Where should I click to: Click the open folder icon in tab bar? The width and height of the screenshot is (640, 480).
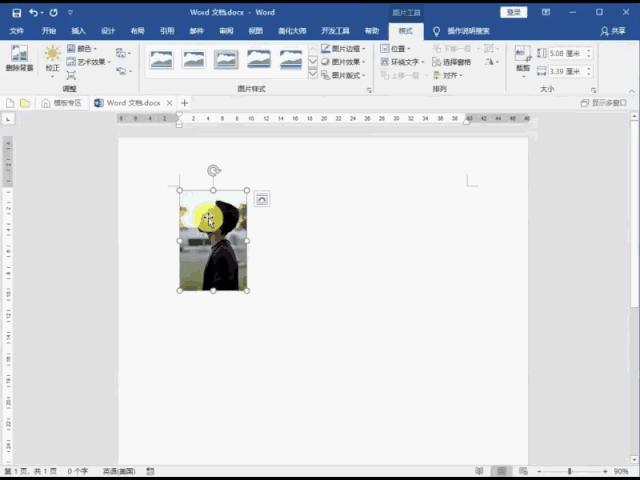coord(25,103)
